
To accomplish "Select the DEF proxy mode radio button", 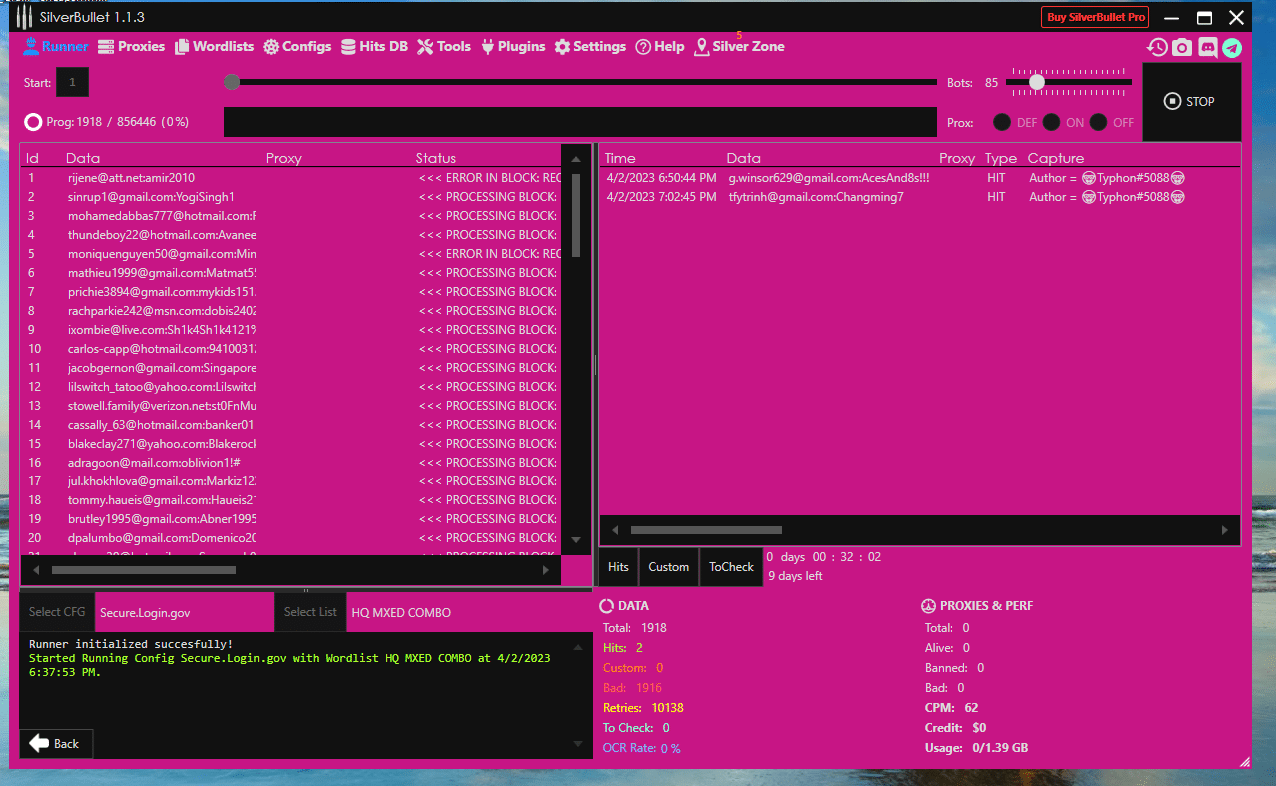I will point(1002,122).
